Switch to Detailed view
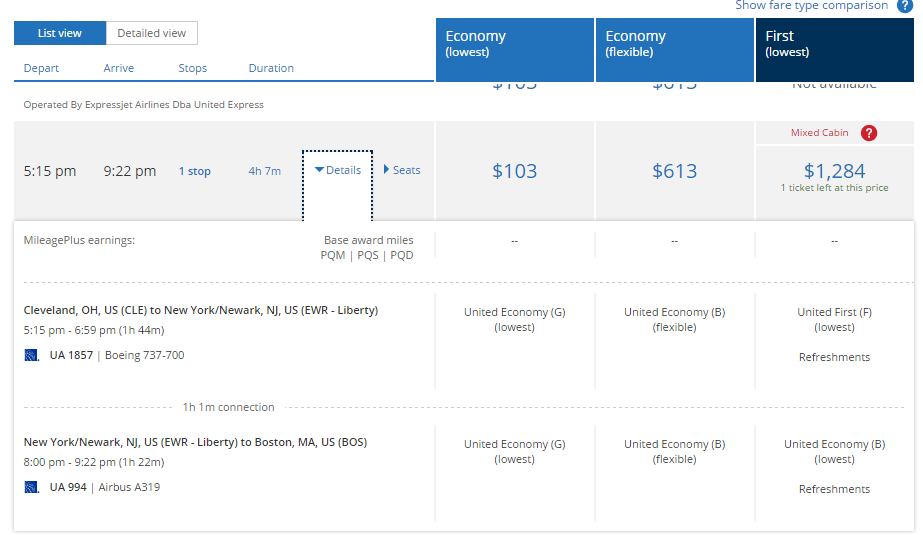 pyautogui.click(x=151, y=33)
